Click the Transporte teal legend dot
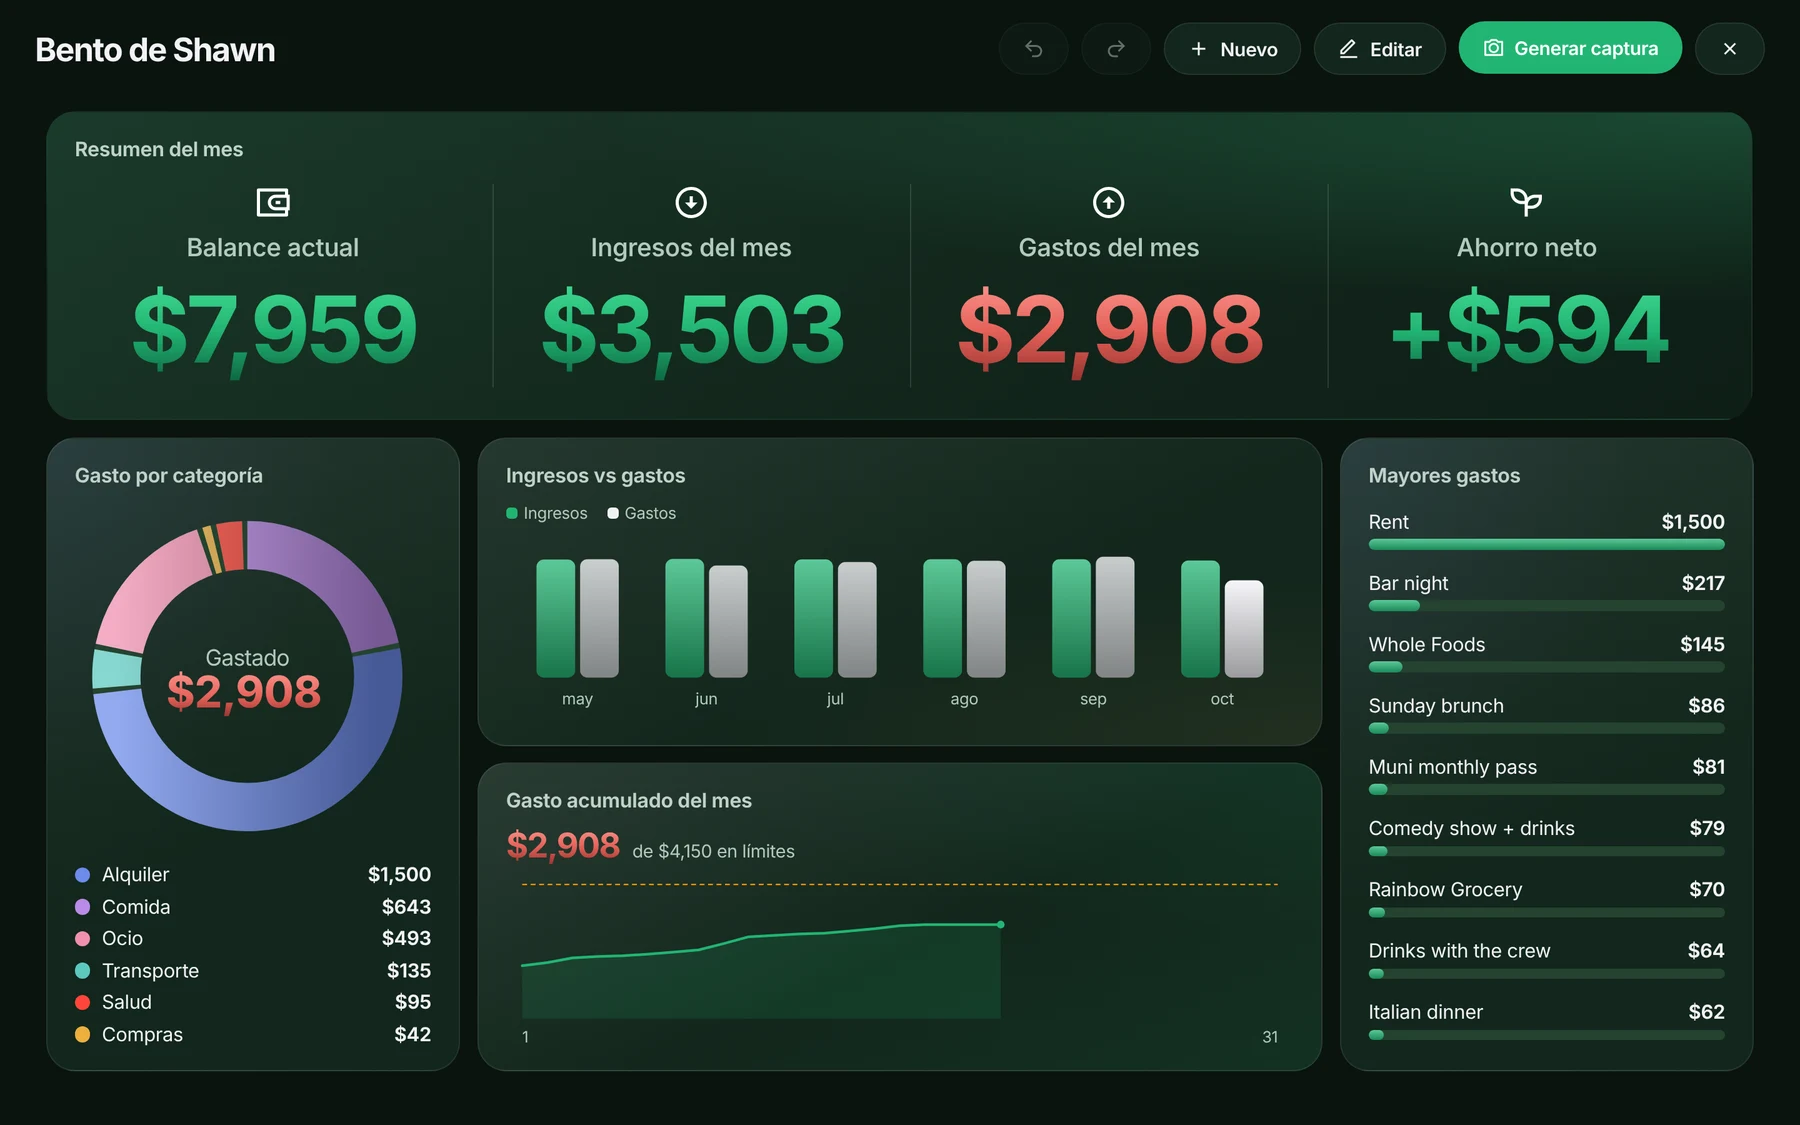 (x=83, y=971)
